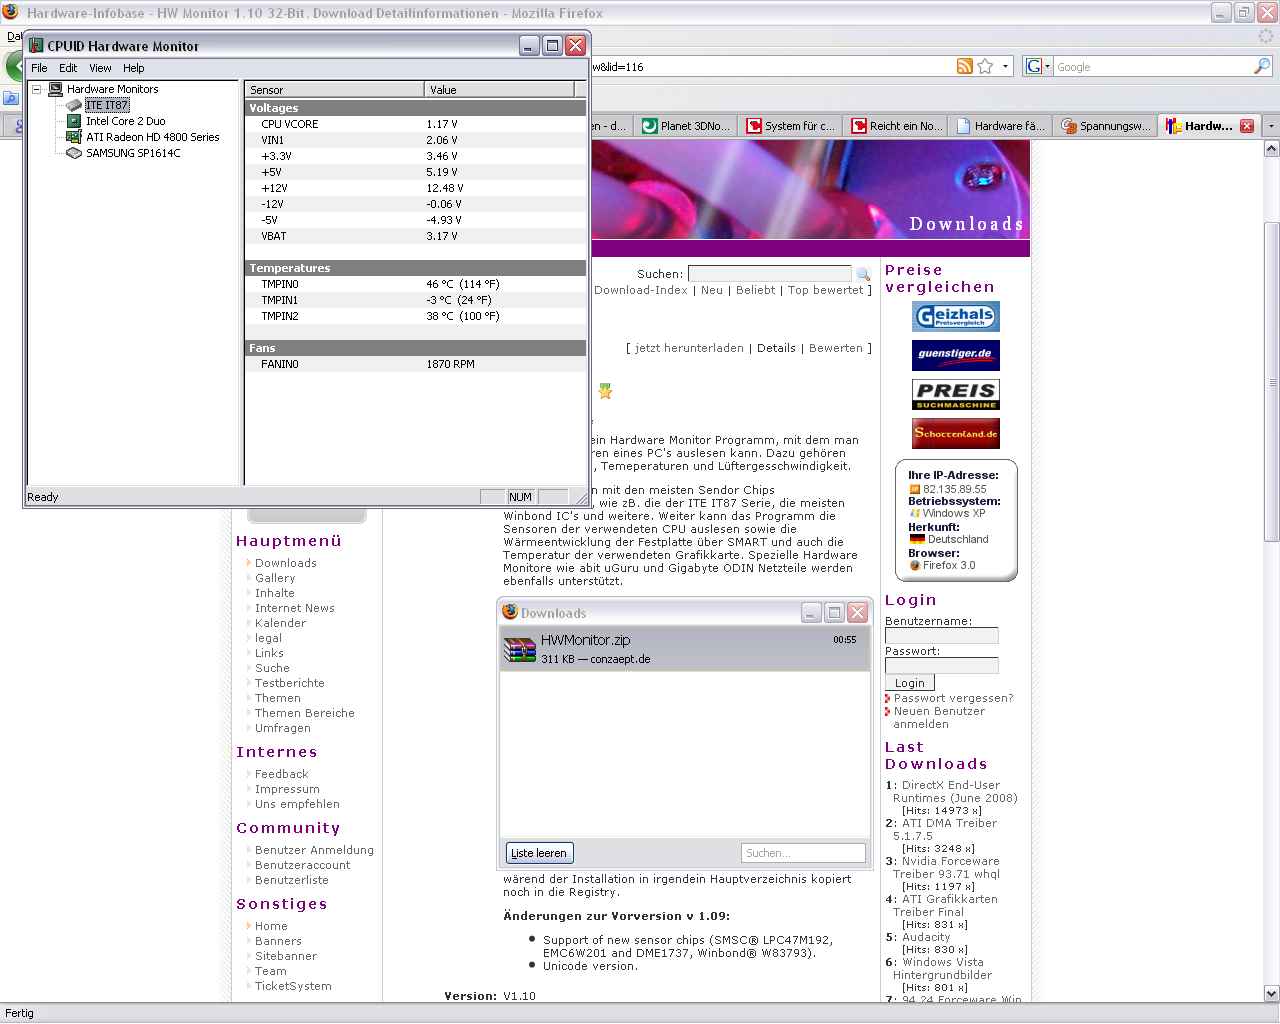1280x1024 pixels.
Task: Open the Audacity last download link
Action: 926,937
